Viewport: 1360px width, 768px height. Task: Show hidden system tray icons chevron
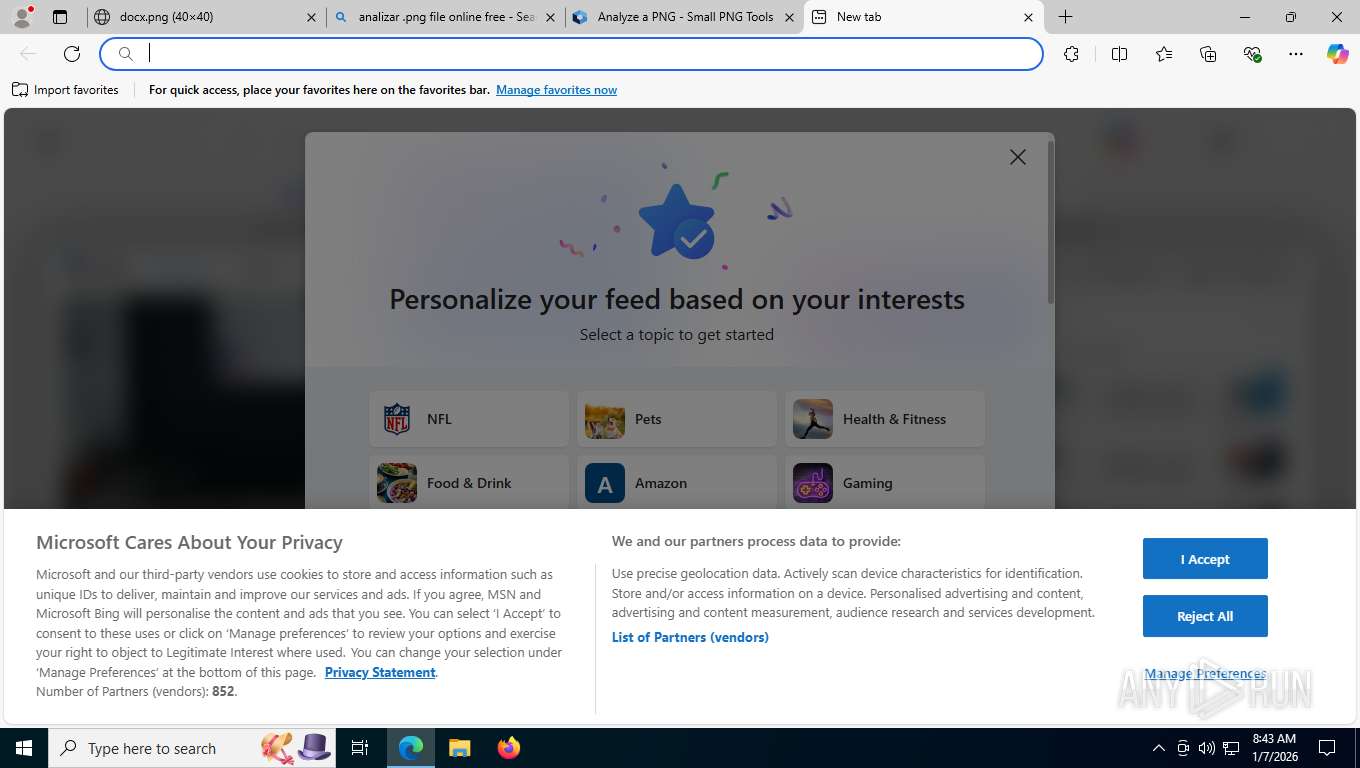tap(1158, 748)
